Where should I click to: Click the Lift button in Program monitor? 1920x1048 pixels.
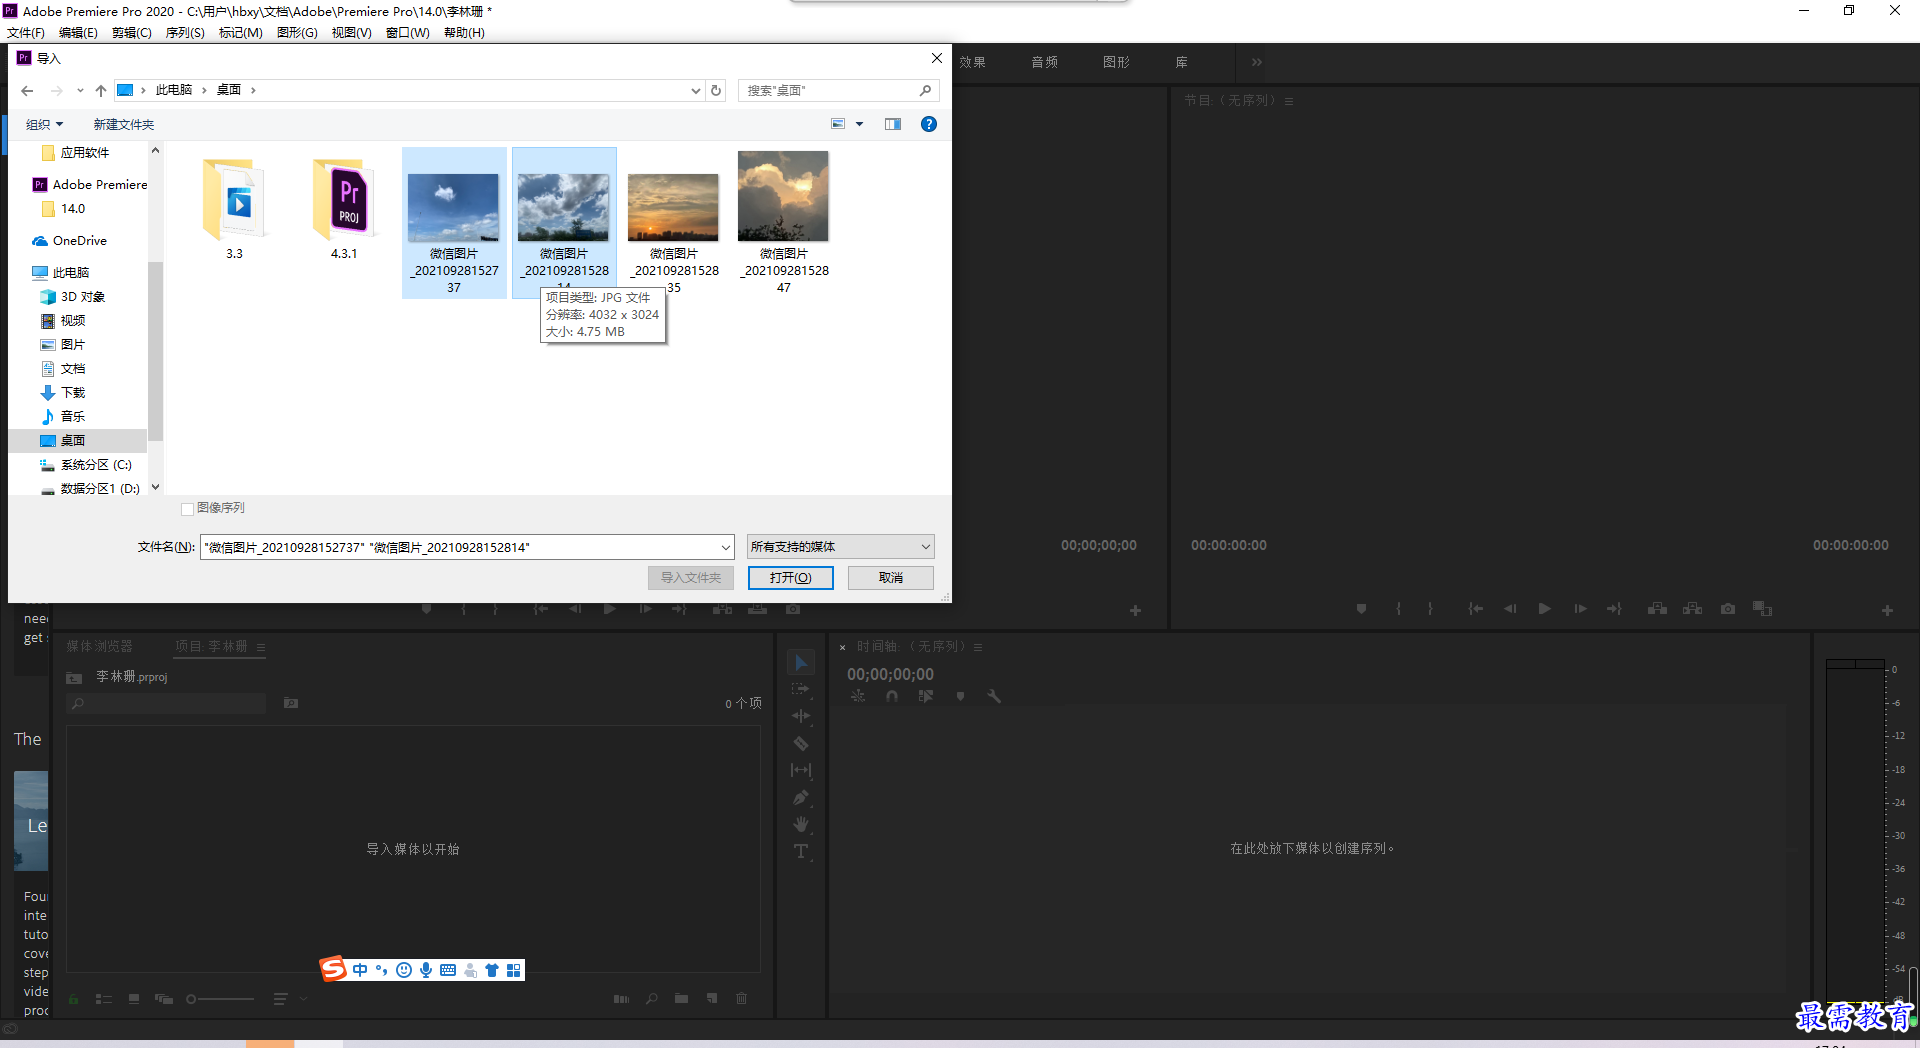pos(1657,609)
